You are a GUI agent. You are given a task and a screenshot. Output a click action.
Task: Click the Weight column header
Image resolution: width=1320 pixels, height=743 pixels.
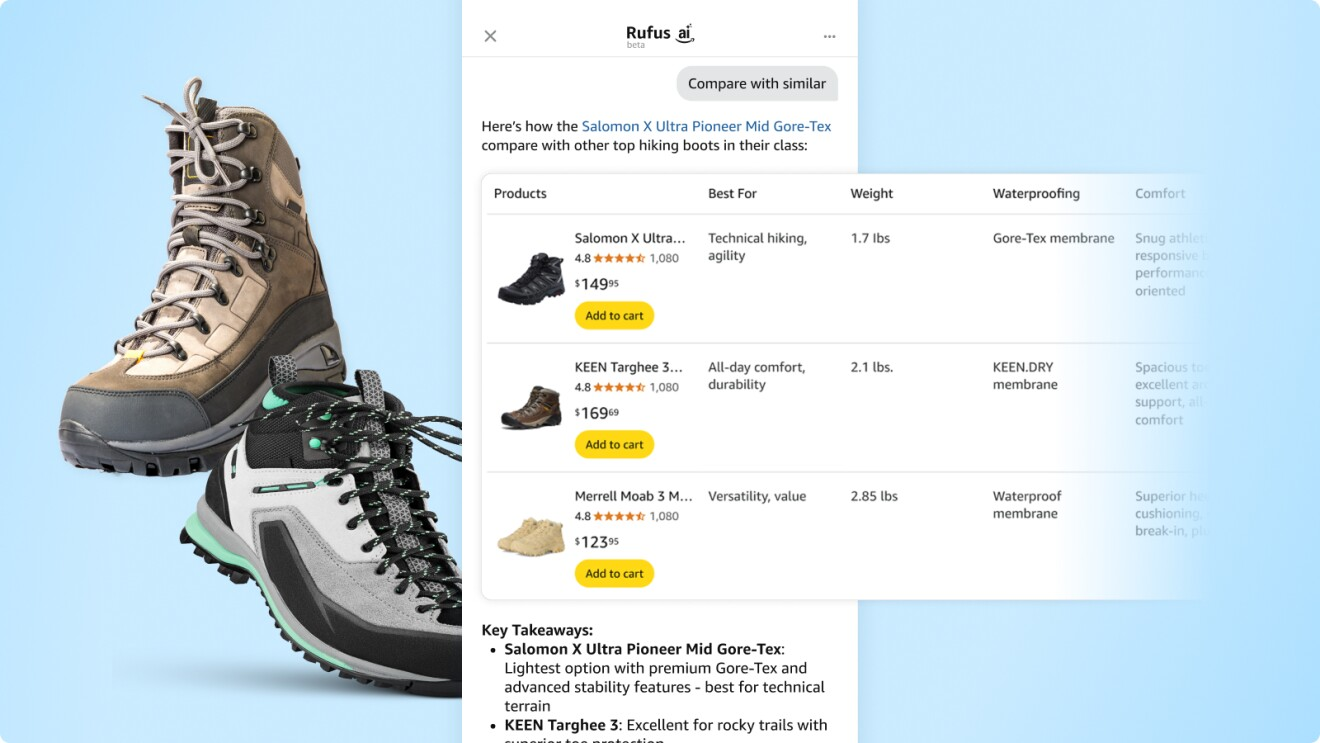(872, 194)
